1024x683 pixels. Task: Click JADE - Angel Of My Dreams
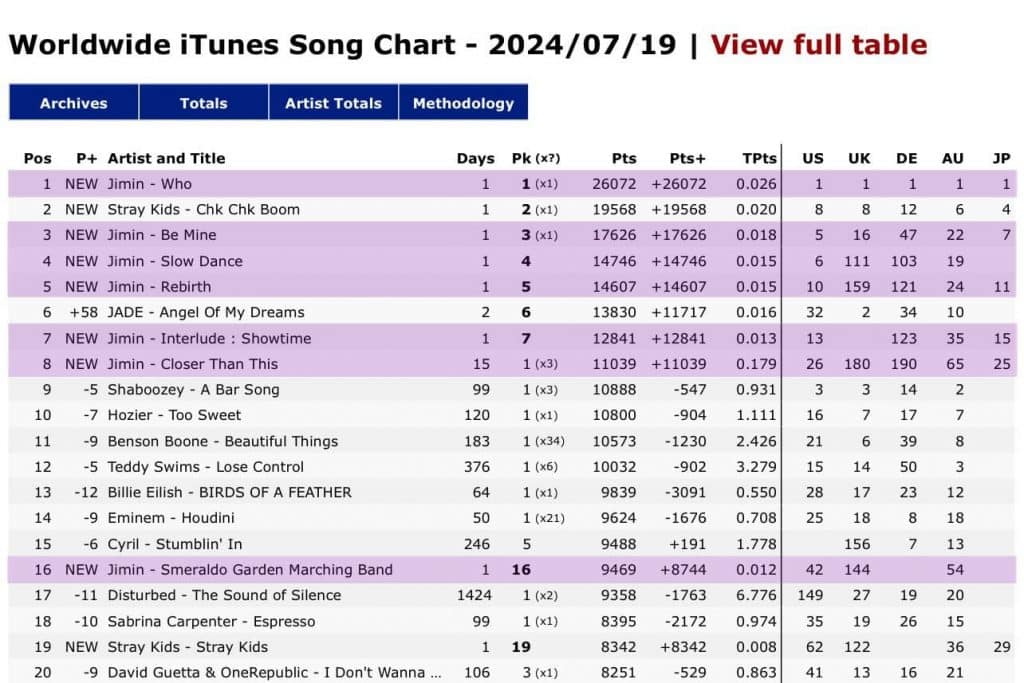(206, 312)
